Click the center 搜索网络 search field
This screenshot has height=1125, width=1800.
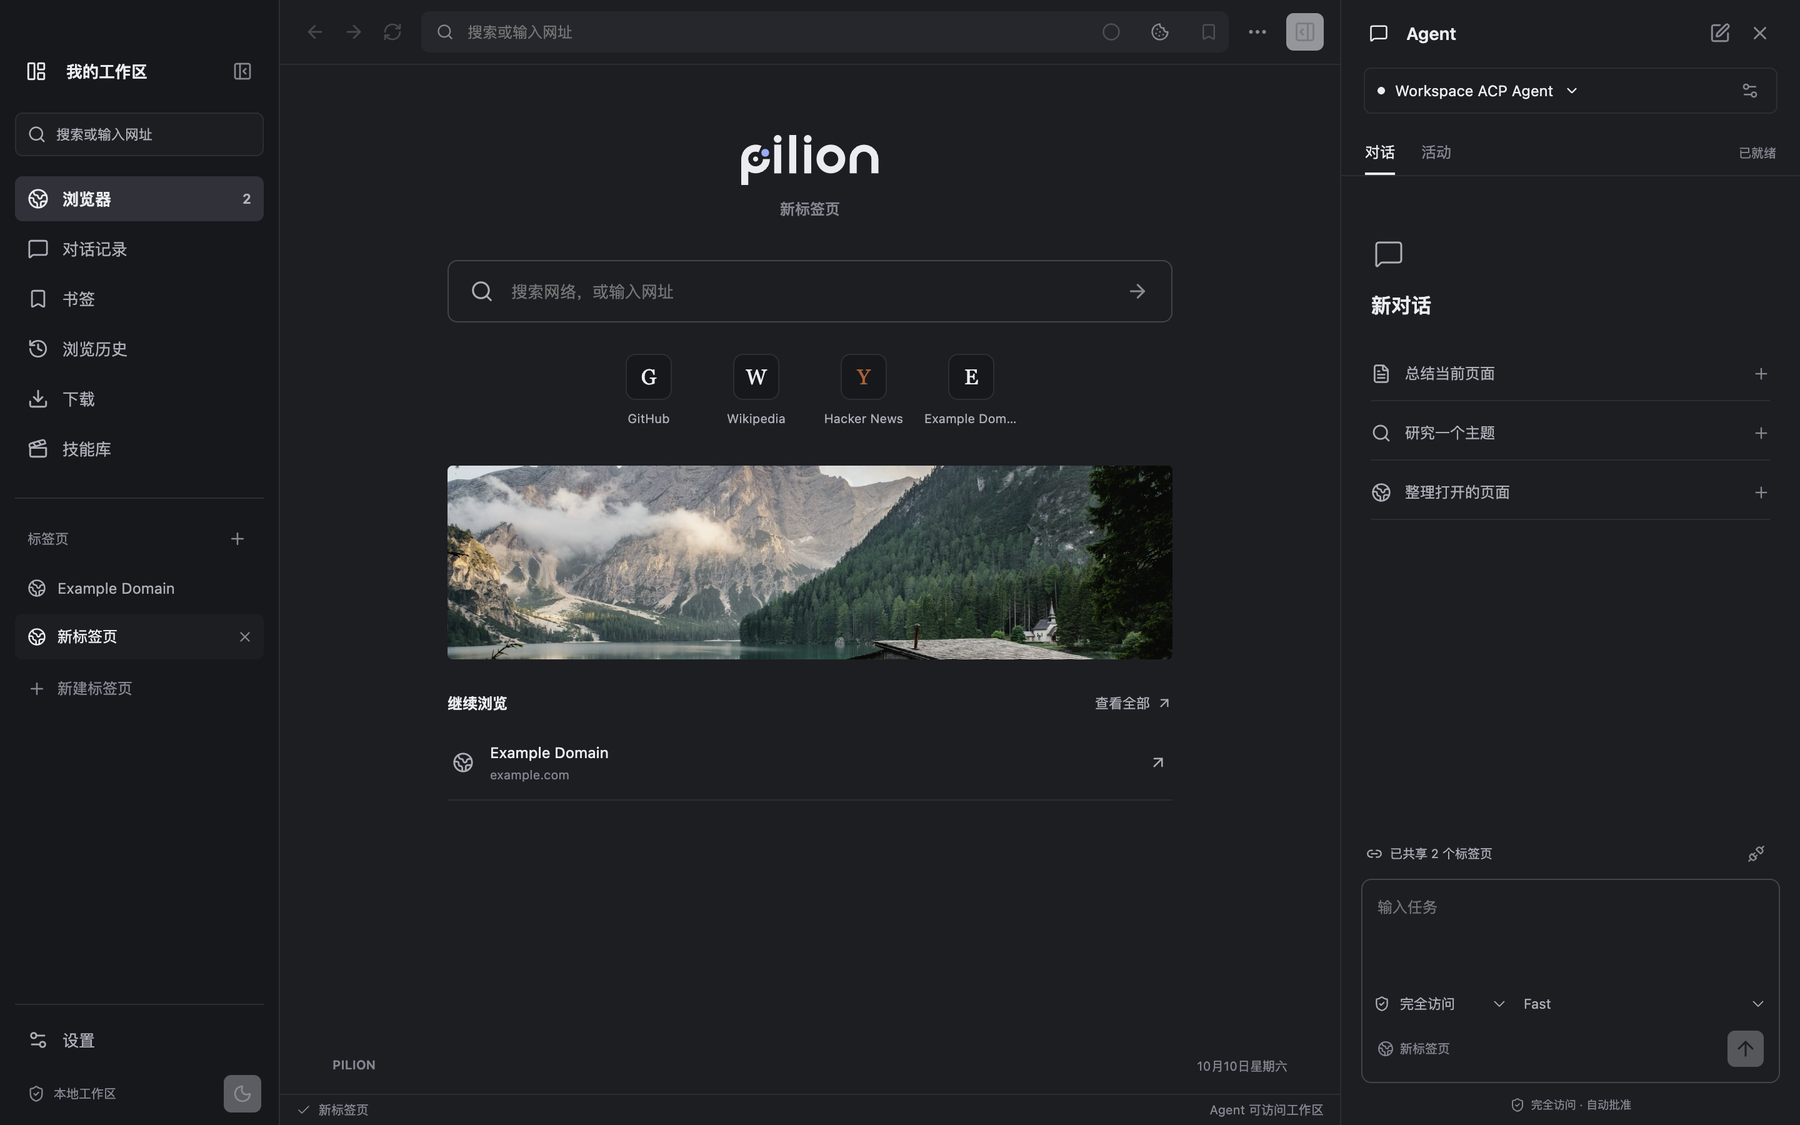coord(809,291)
